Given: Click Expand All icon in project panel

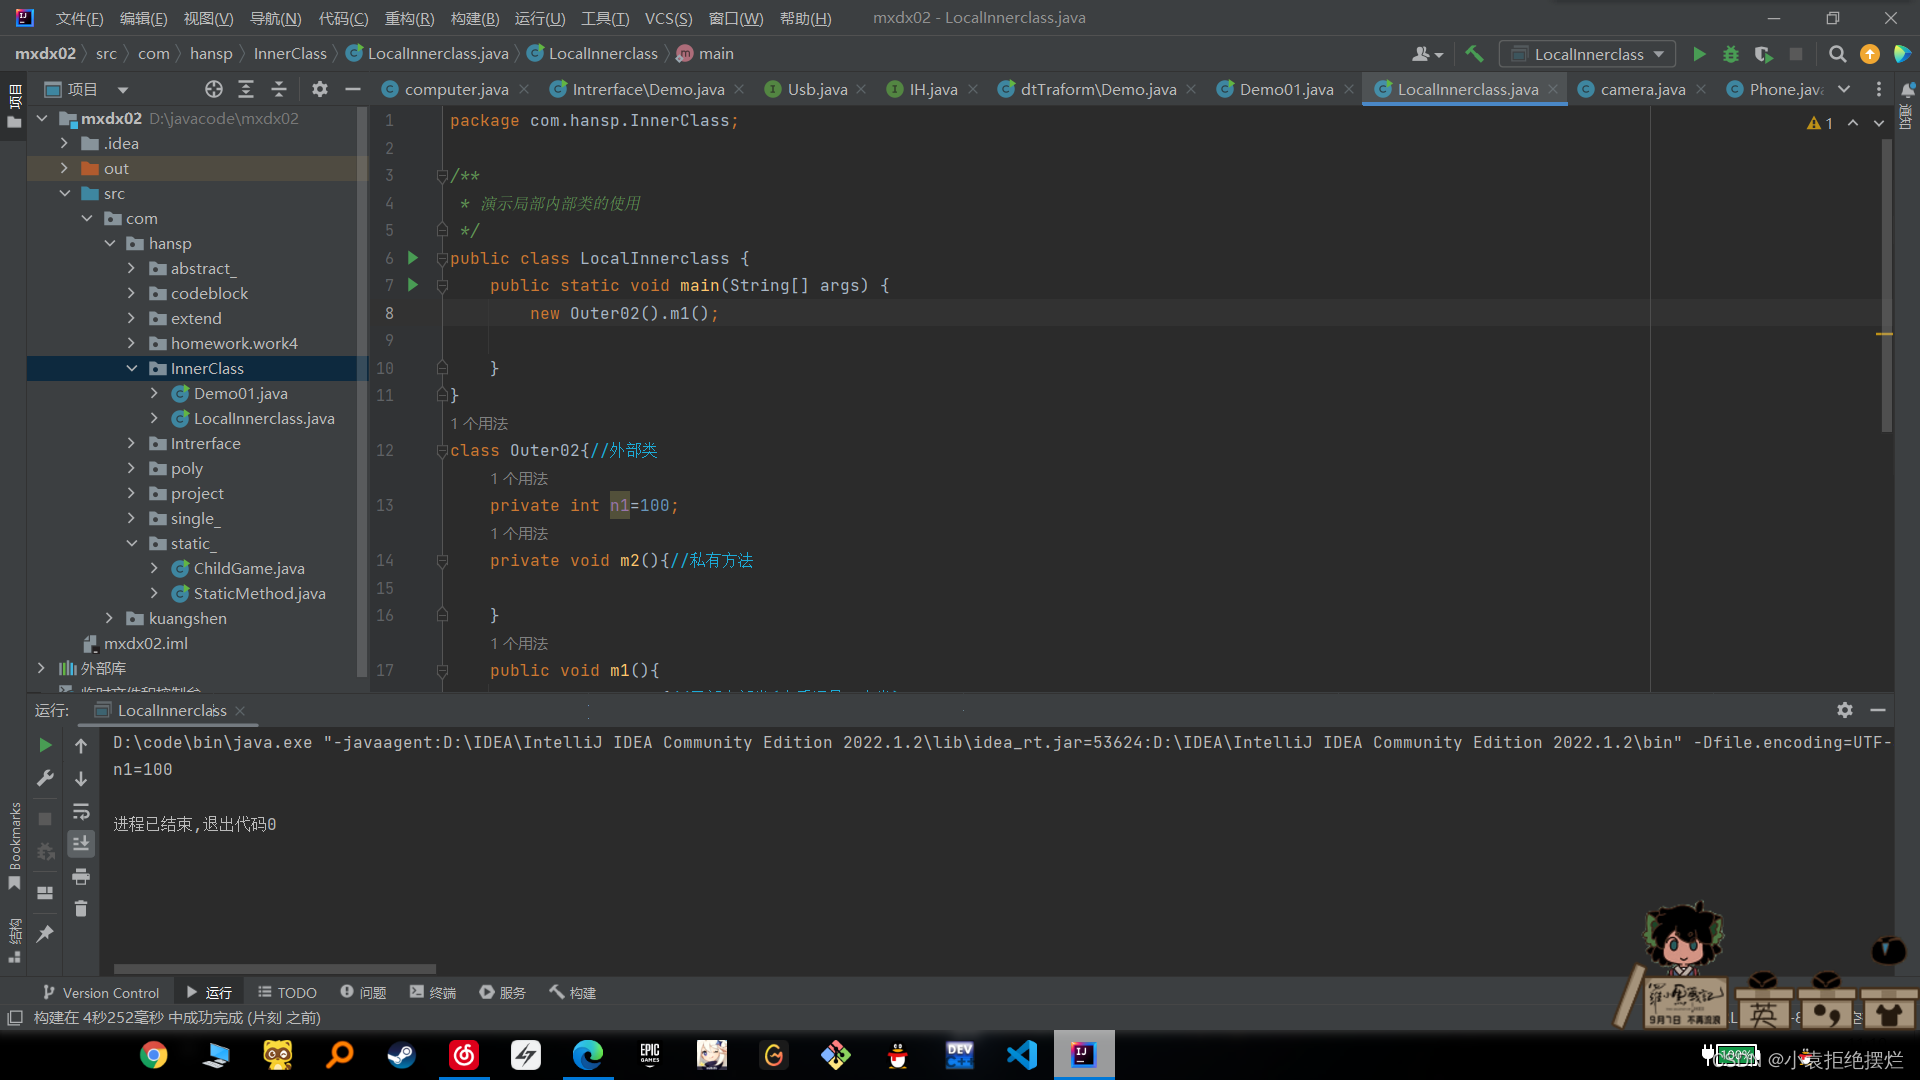Looking at the screenshot, I should pyautogui.click(x=246, y=89).
